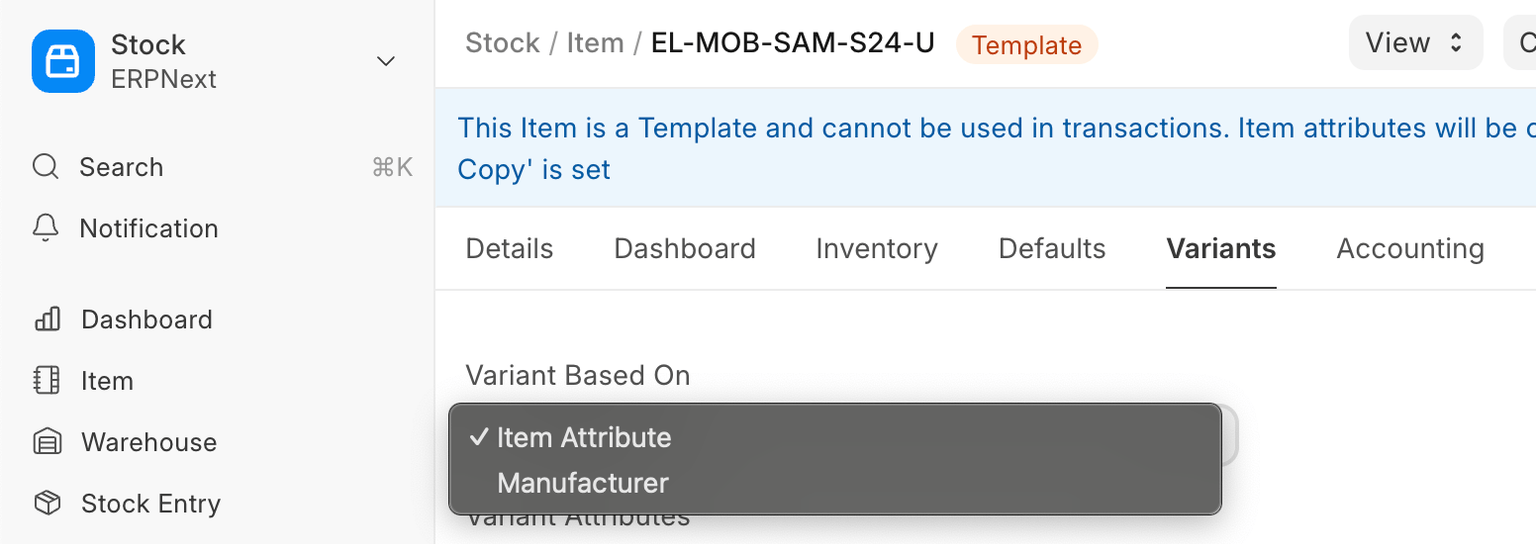
Task: Click the Stock breadcrumb link
Action: click(x=502, y=44)
